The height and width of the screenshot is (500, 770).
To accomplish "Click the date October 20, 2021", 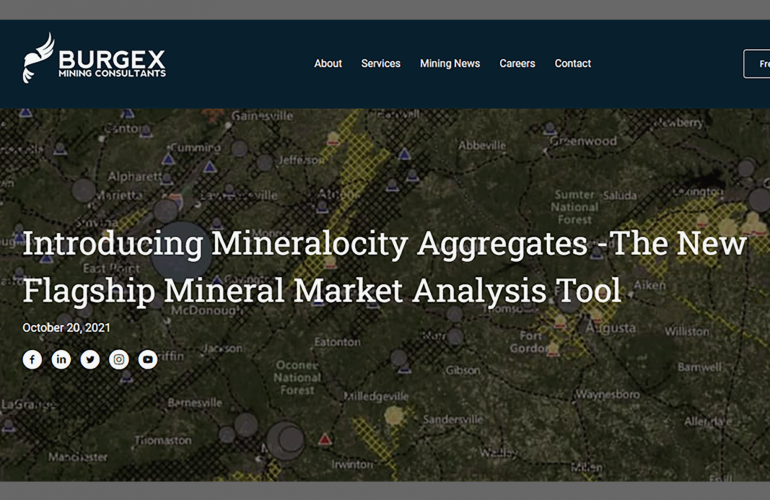I will tap(66, 328).
